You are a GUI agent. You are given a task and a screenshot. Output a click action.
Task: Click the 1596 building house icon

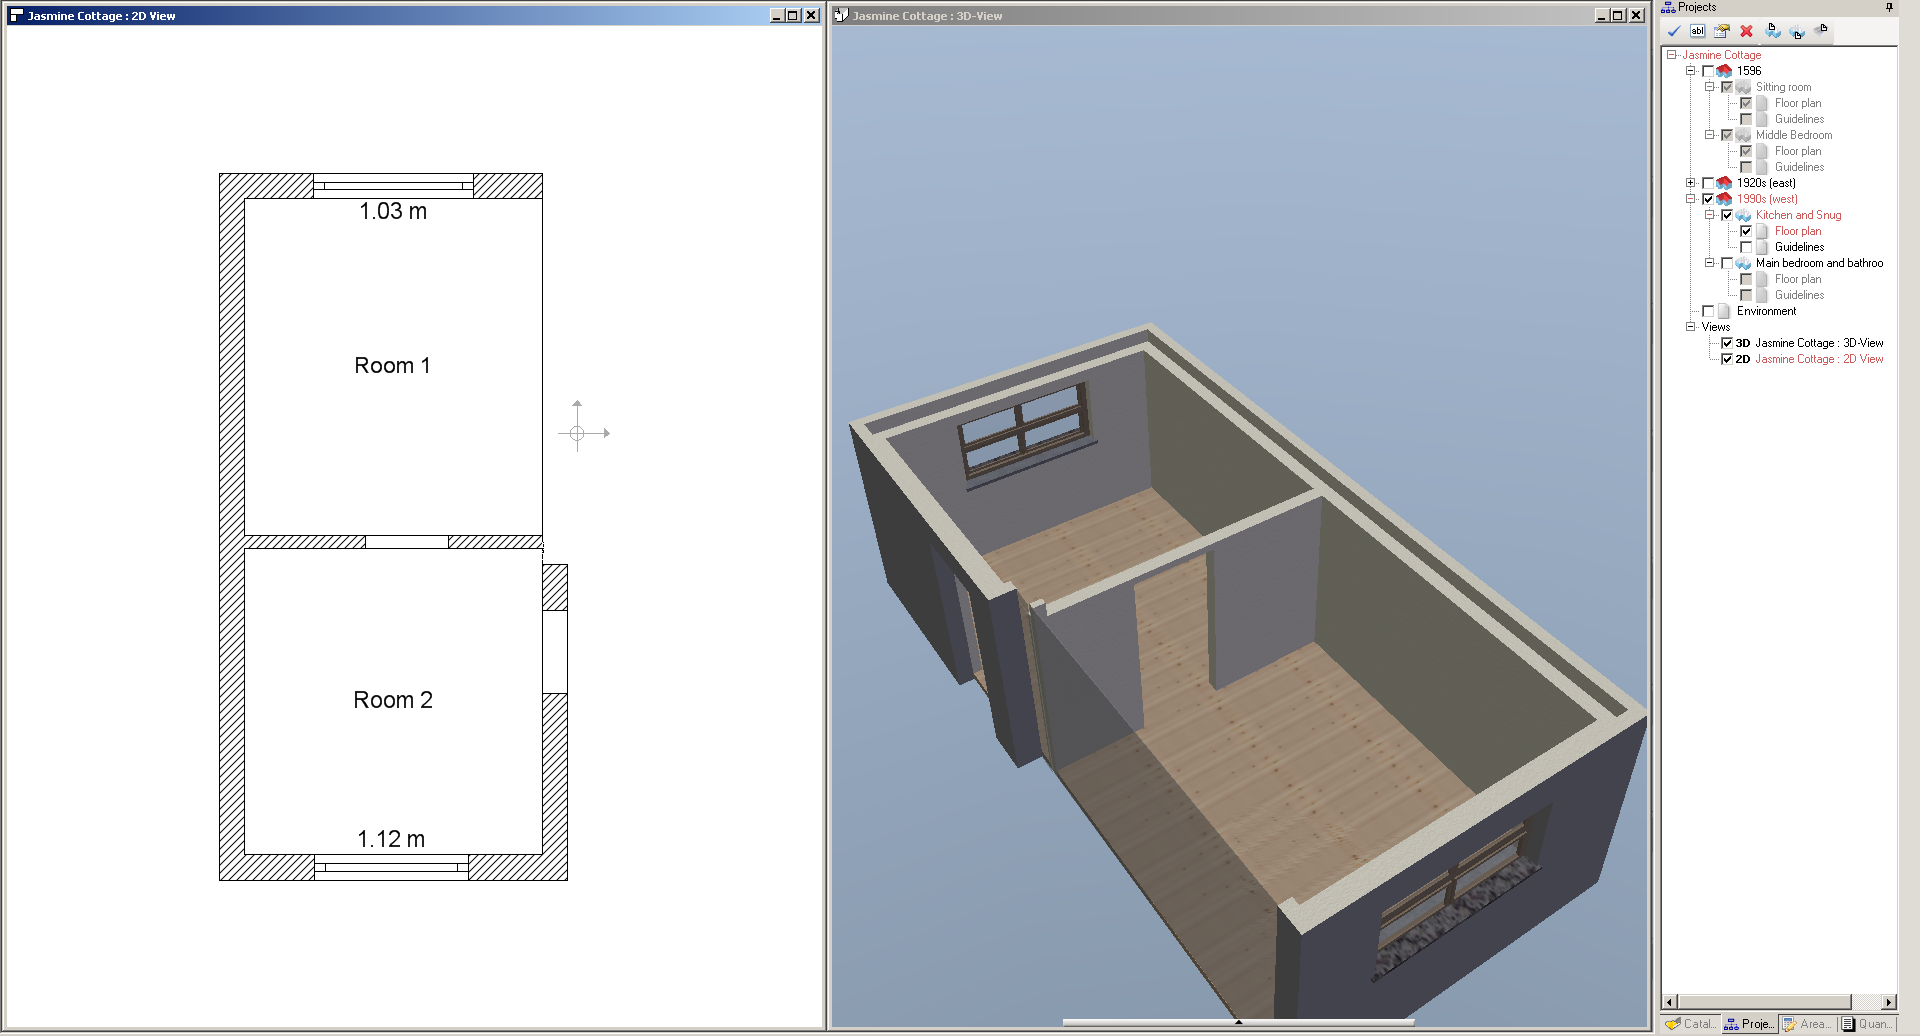coord(1724,71)
